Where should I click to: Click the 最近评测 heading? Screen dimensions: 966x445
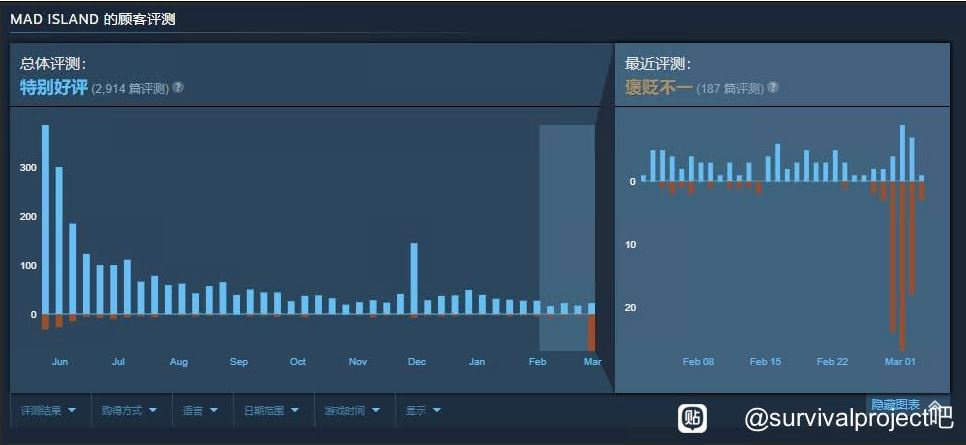point(657,63)
